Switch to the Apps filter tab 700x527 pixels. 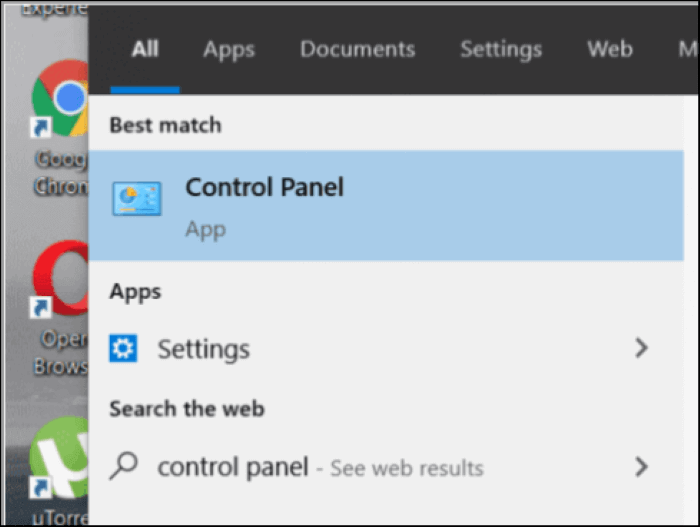229,49
